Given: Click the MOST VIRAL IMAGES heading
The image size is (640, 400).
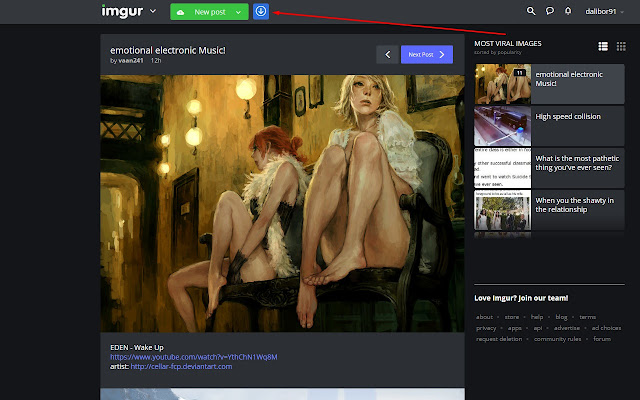Looking at the screenshot, I should pyautogui.click(x=508, y=43).
